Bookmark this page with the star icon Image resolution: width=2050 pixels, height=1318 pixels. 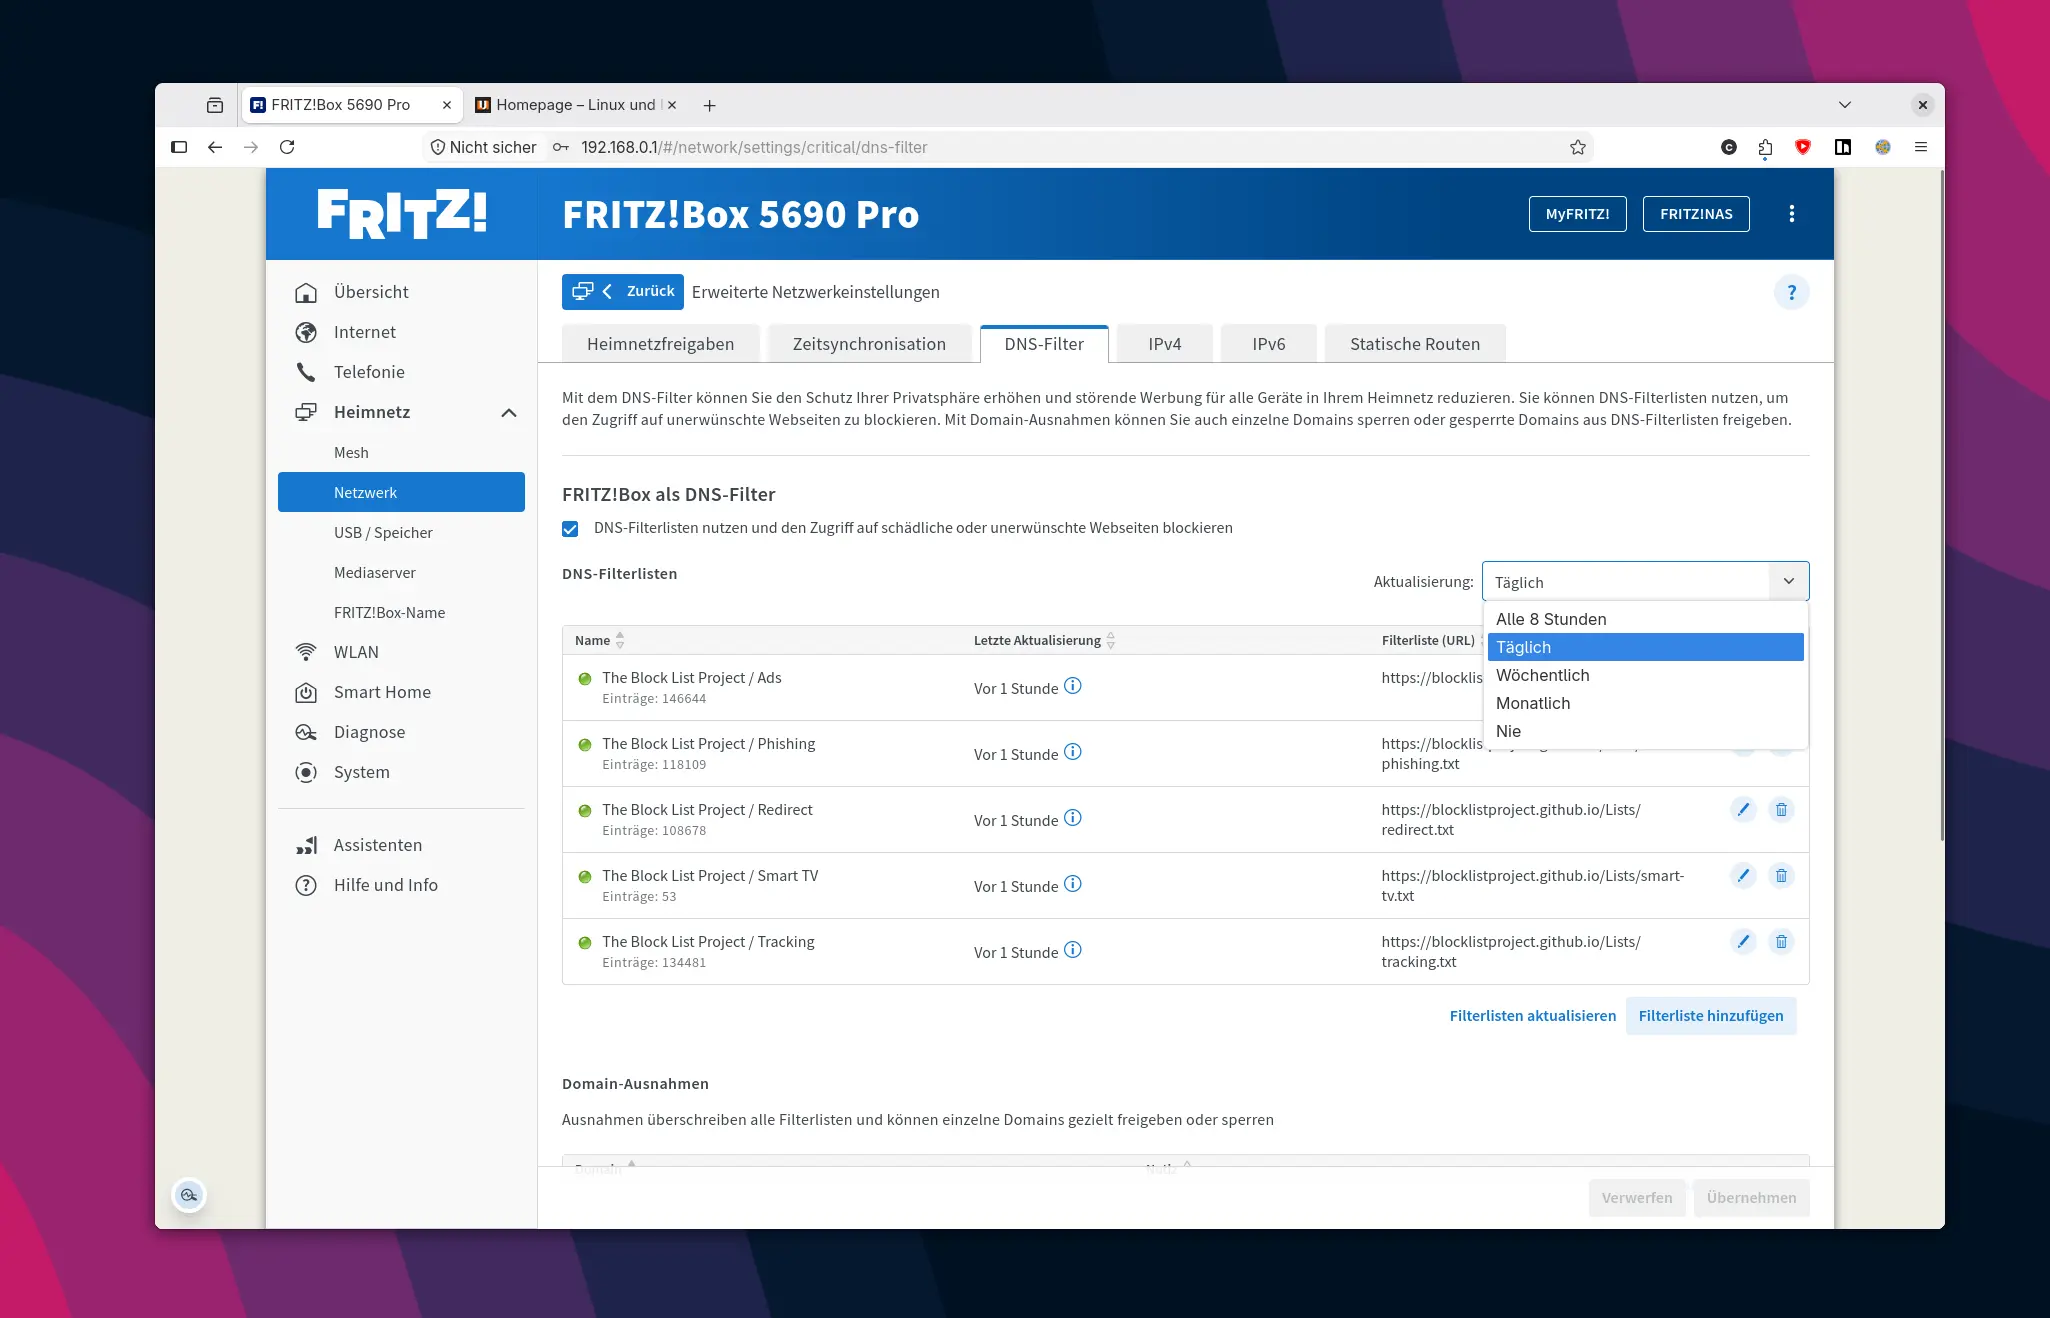tap(1577, 147)
